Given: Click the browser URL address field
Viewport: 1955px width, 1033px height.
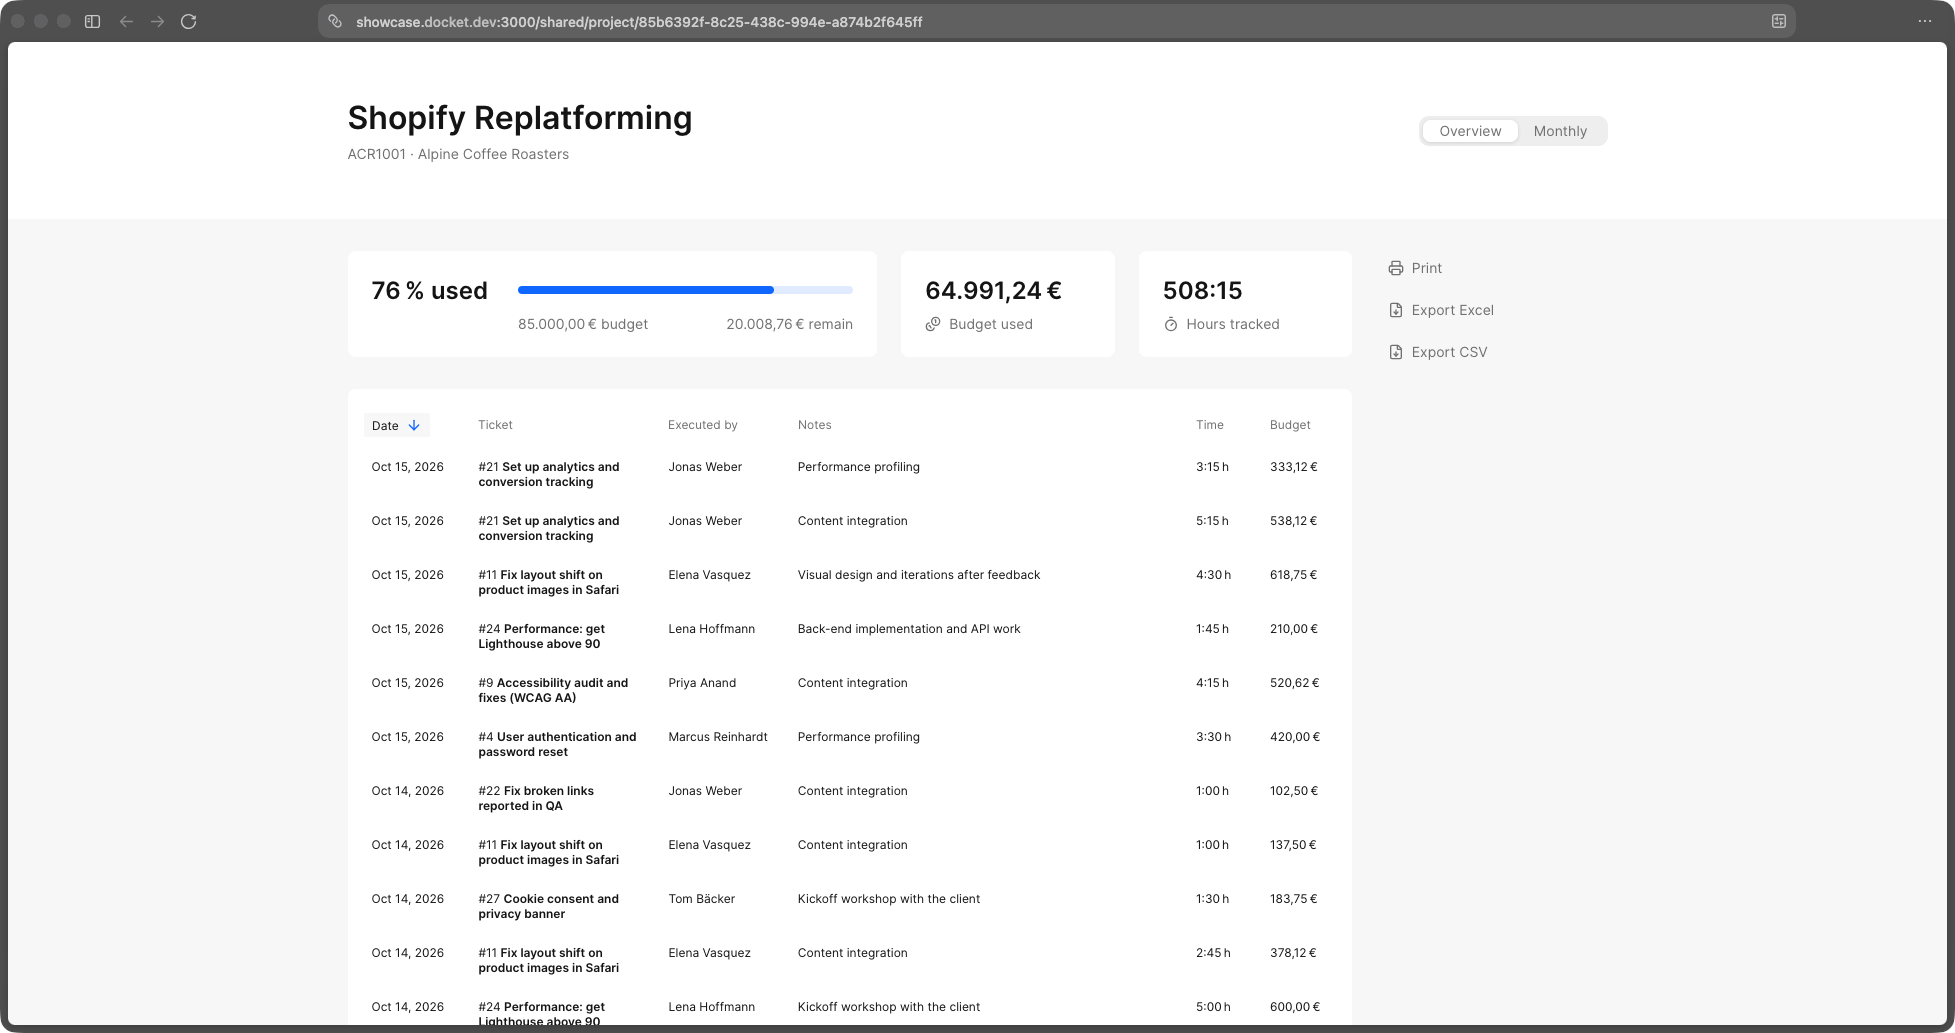Looking at the screenshot, I should (1055, 21).
